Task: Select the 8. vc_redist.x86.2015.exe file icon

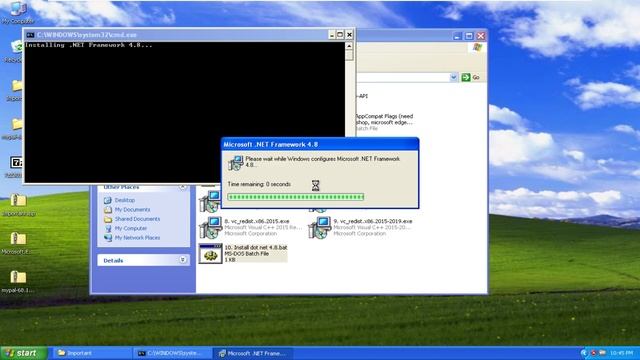Action: (x=210, y=227)
